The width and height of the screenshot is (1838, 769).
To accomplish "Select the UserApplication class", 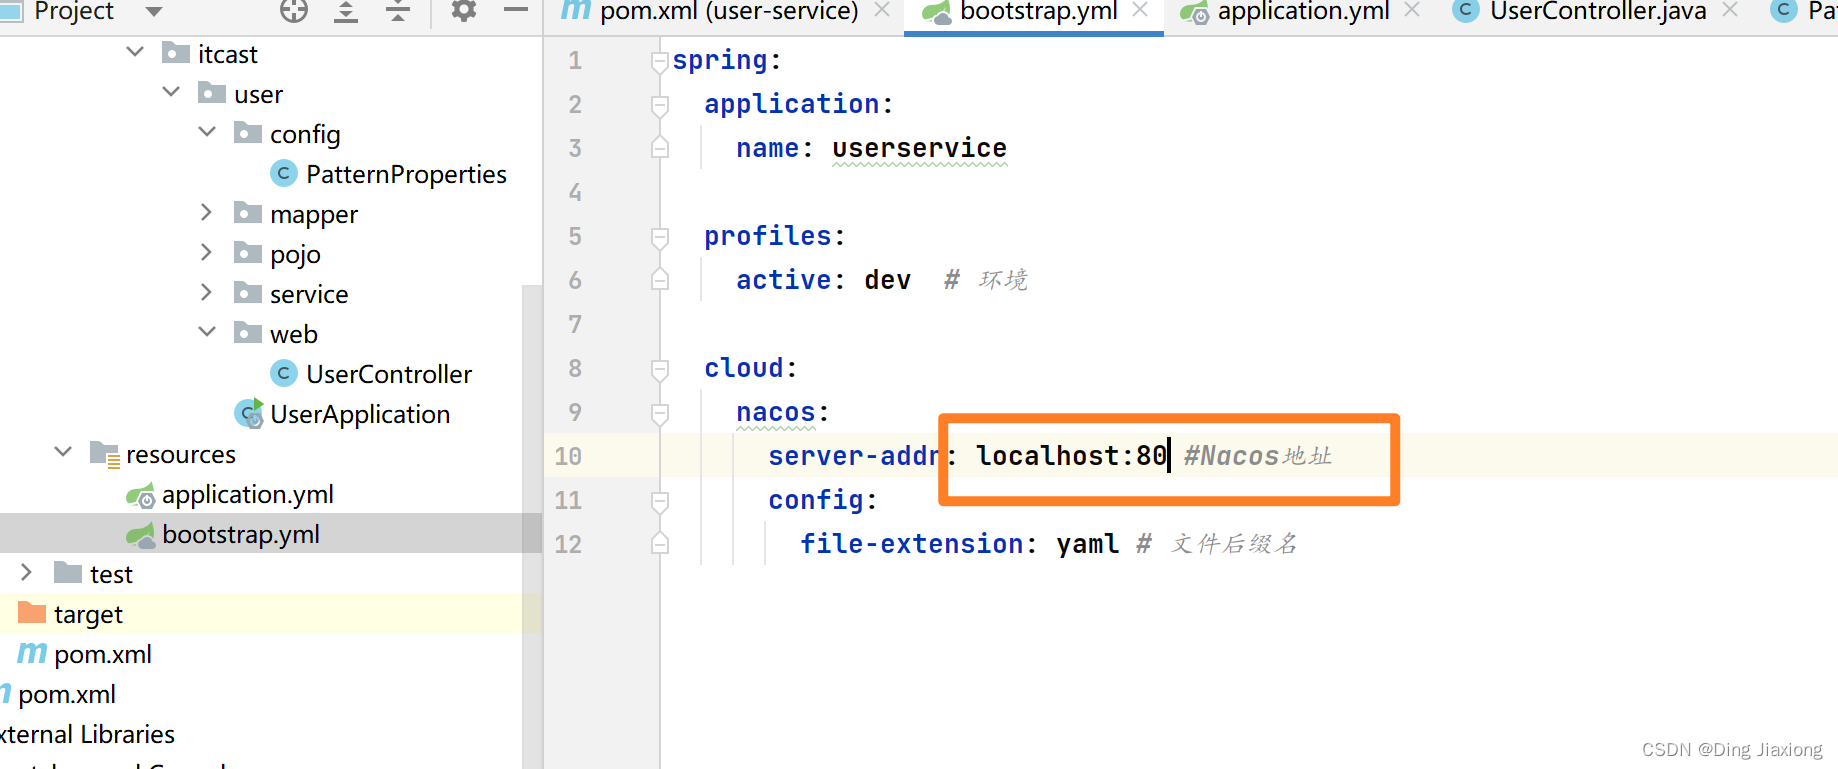I will 360,414.
